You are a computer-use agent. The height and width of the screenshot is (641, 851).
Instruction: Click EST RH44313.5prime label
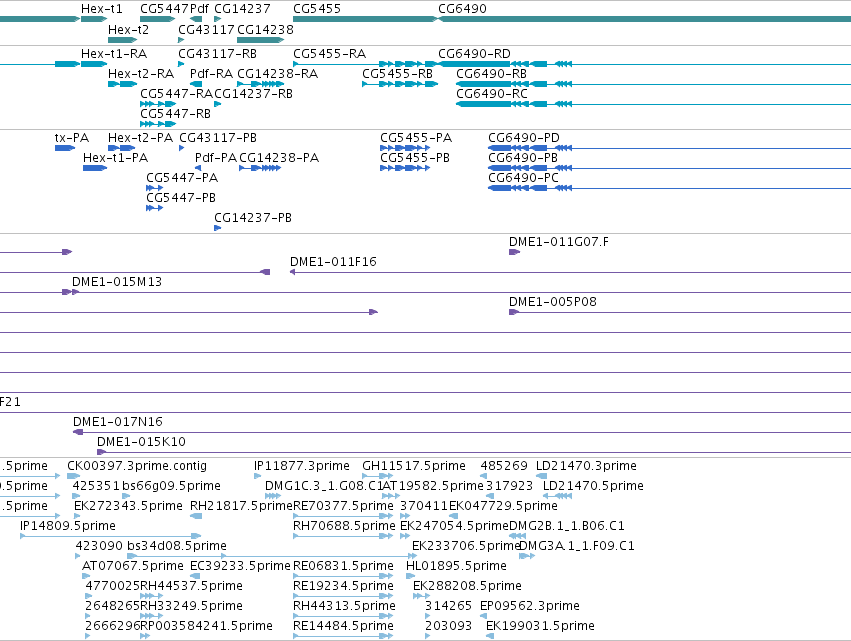pos(344,605)
